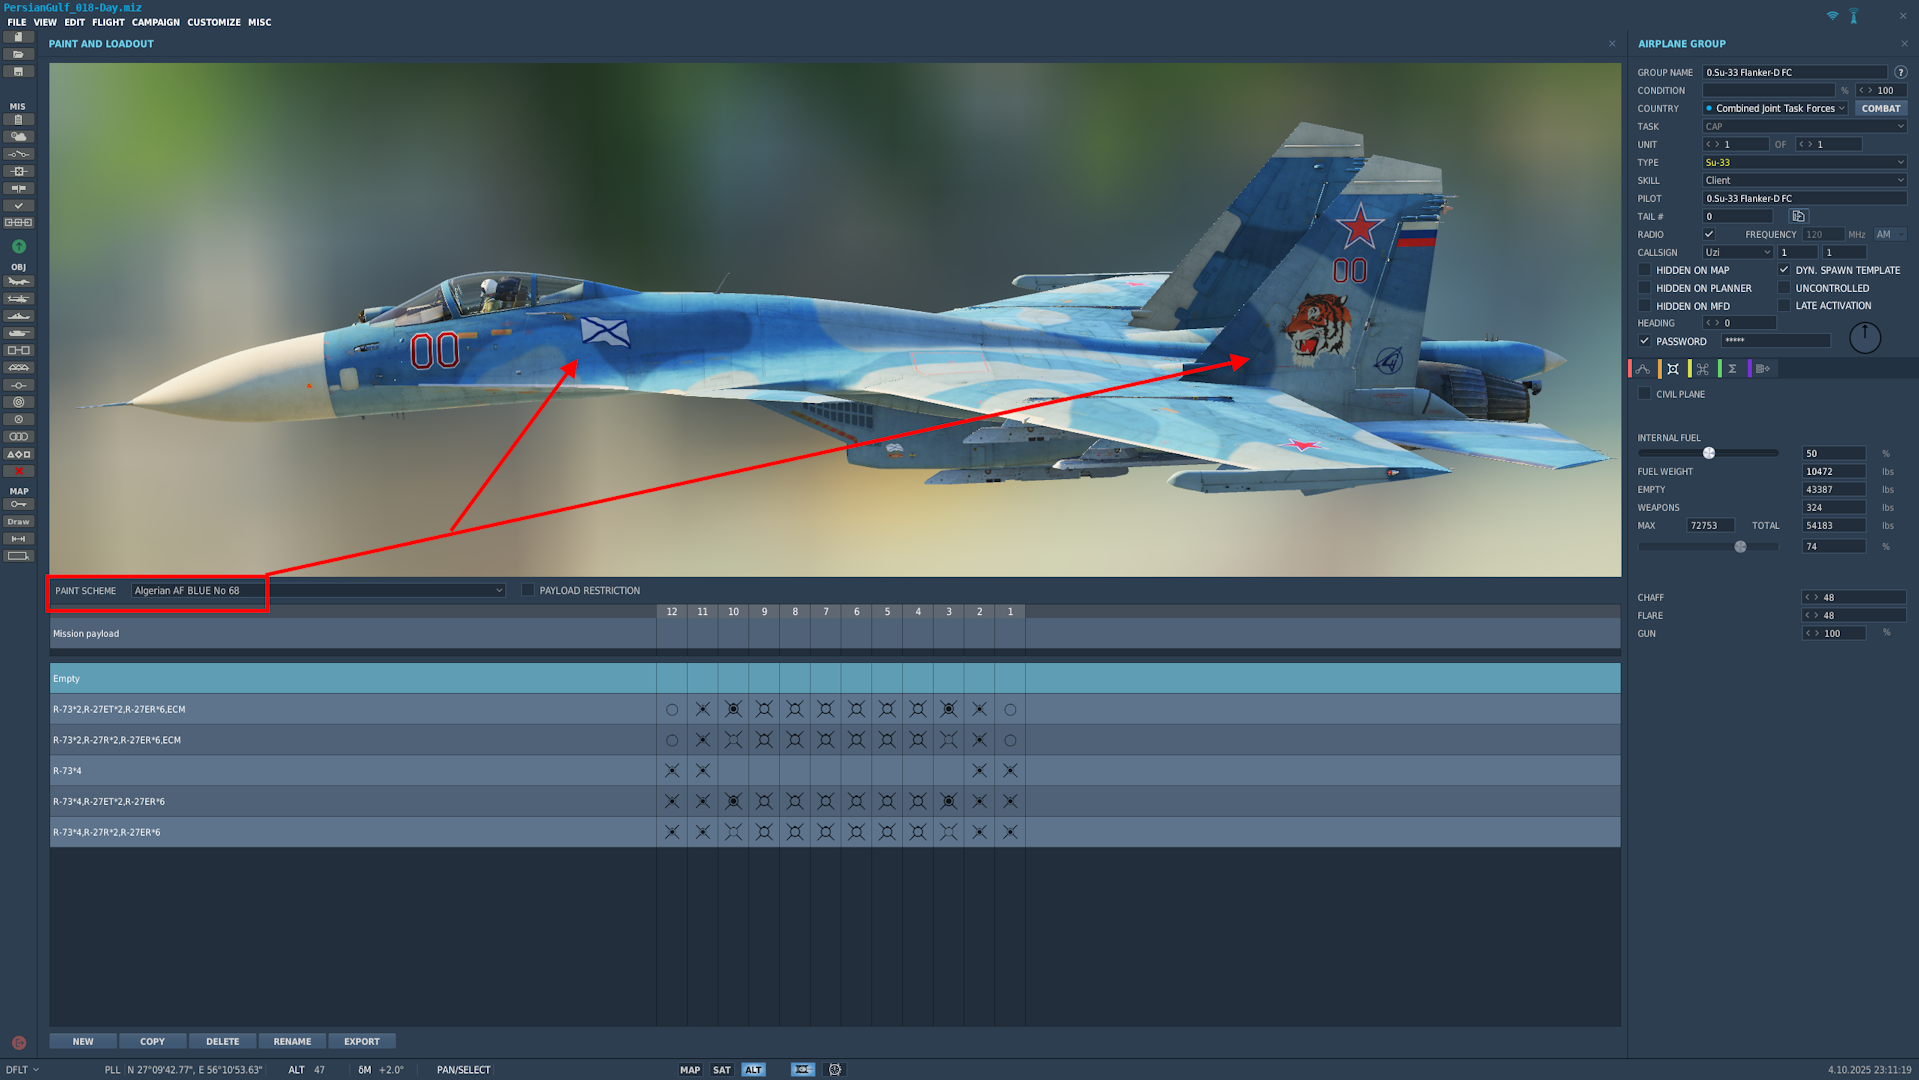The width and height of the screenshot is (1919, 1080).
Task: Open the EDIT menu
Action: [x=75, y=22]
